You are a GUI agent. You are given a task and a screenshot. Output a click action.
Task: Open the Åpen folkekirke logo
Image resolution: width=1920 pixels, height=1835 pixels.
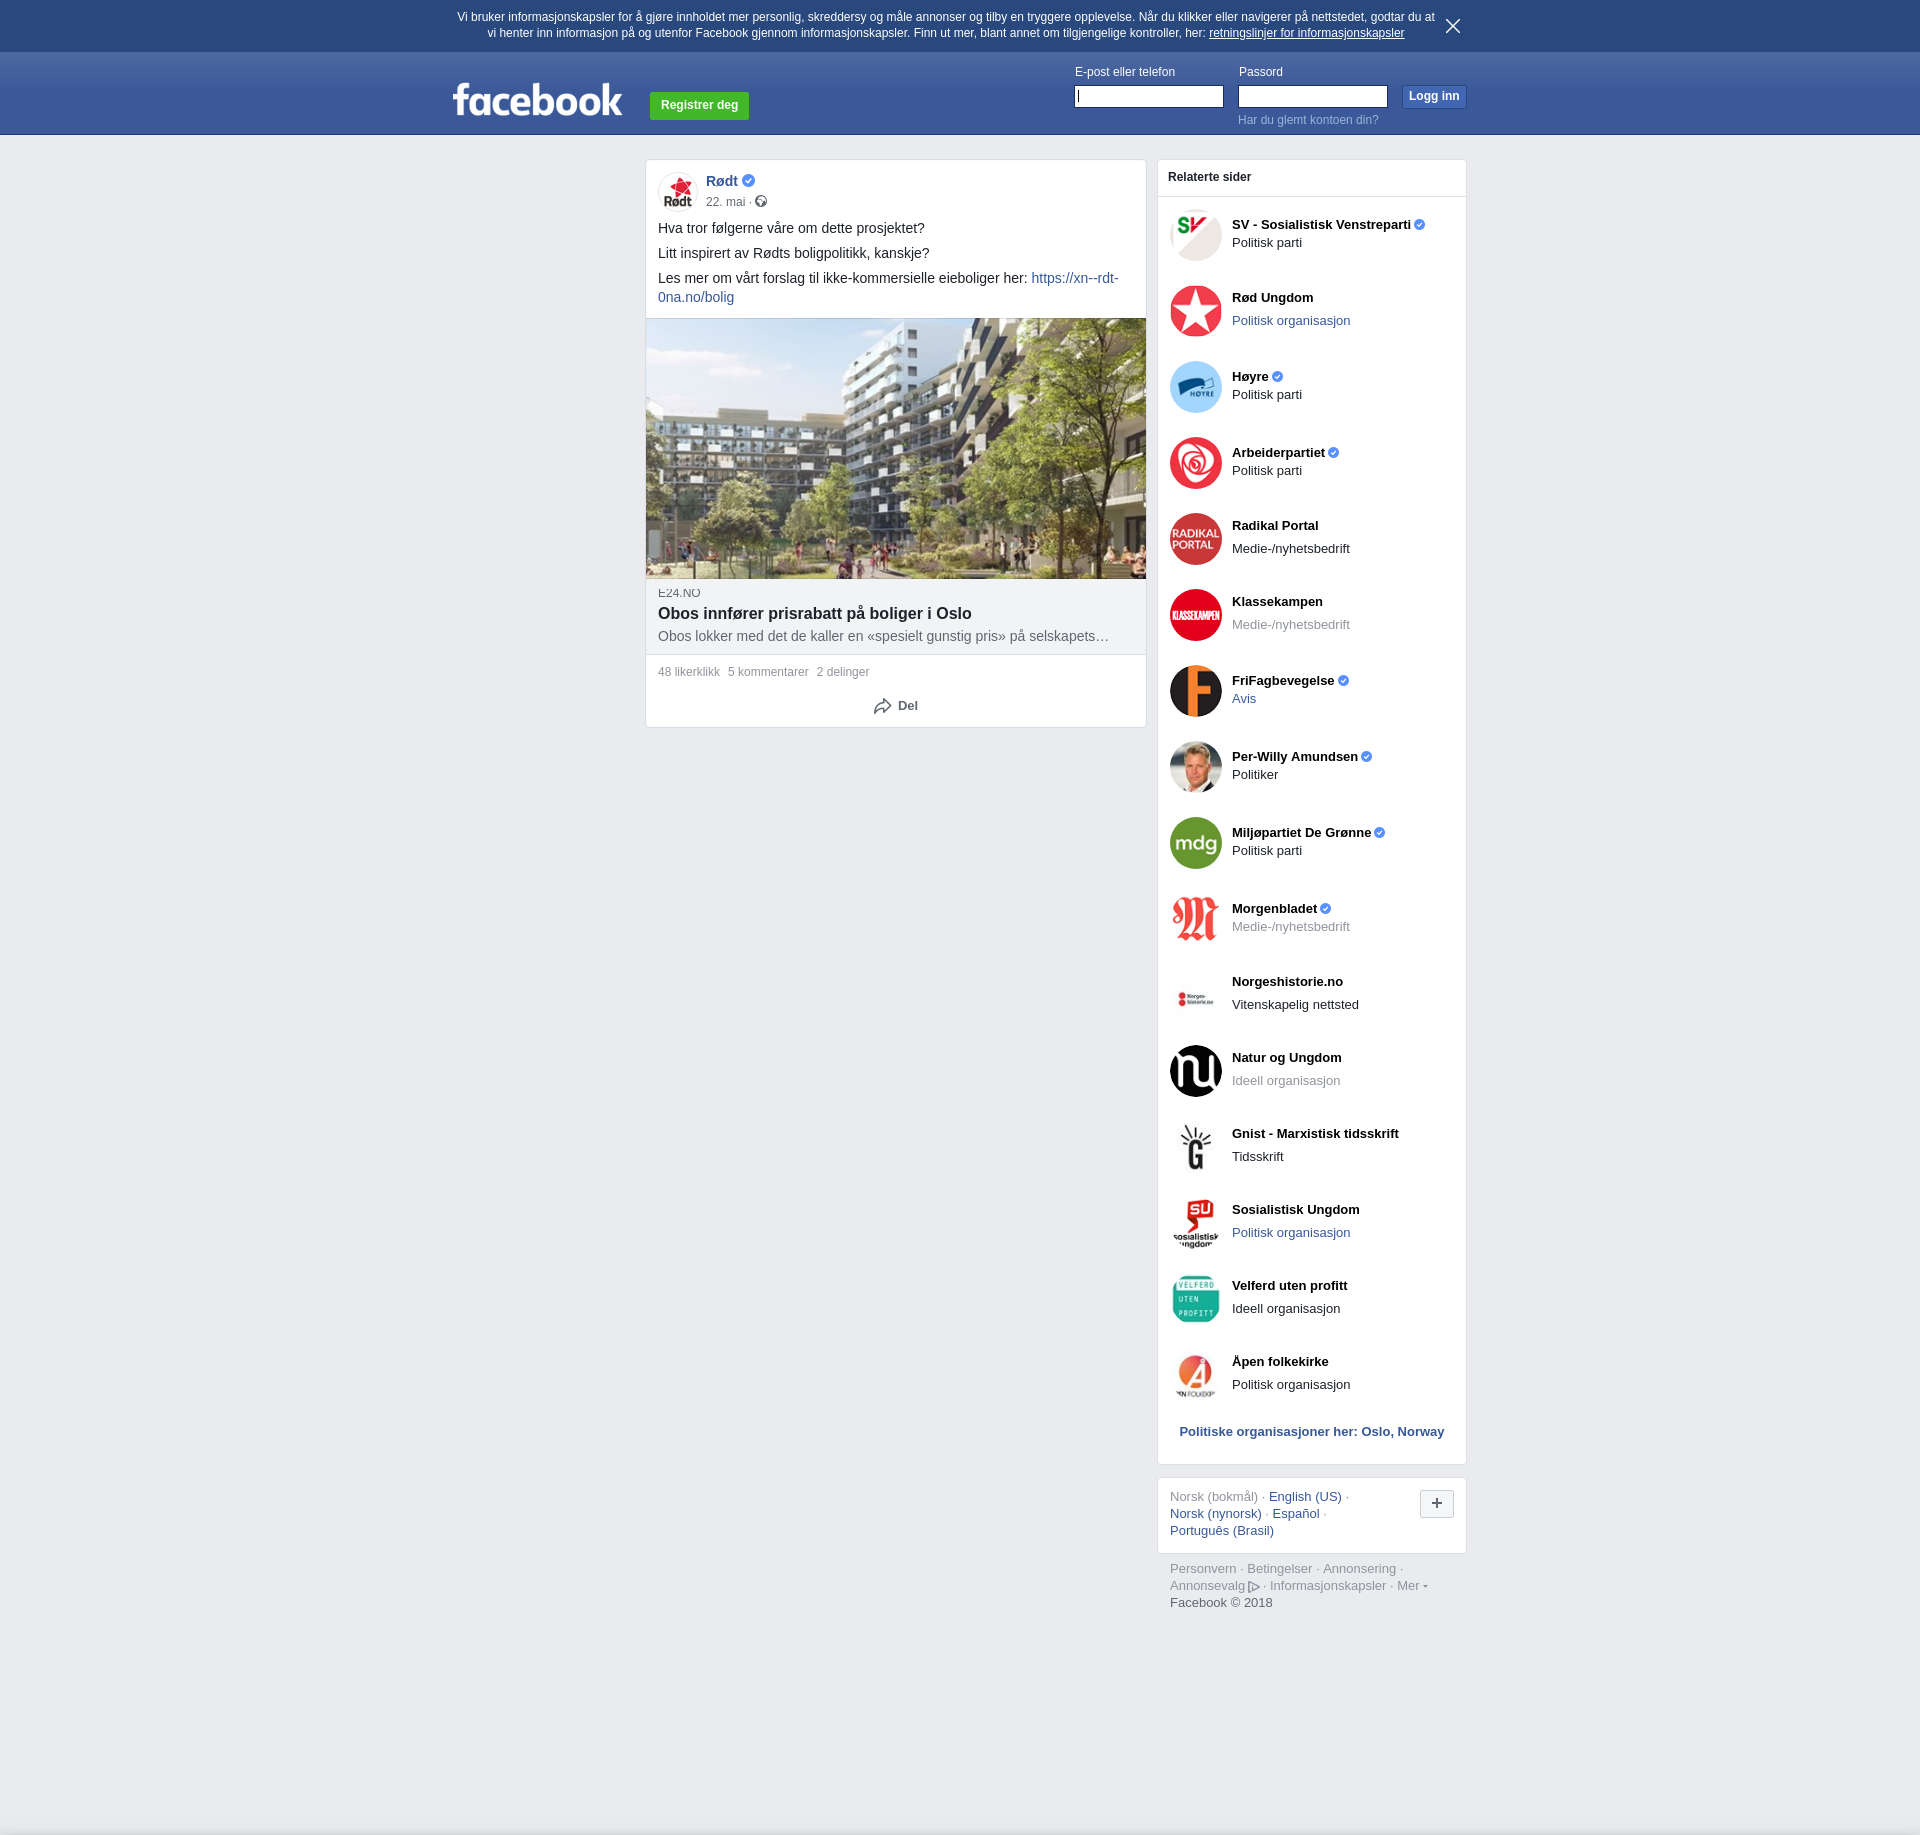click(1196, 1375)
